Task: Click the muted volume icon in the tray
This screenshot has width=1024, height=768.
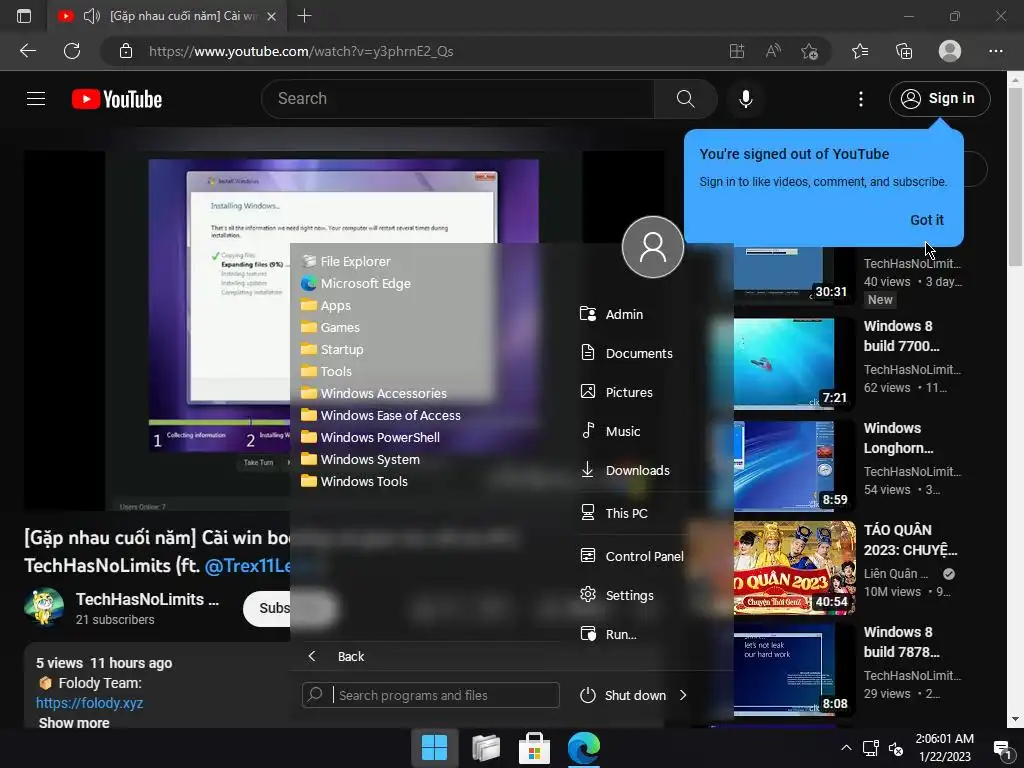Action: (896, 748)
